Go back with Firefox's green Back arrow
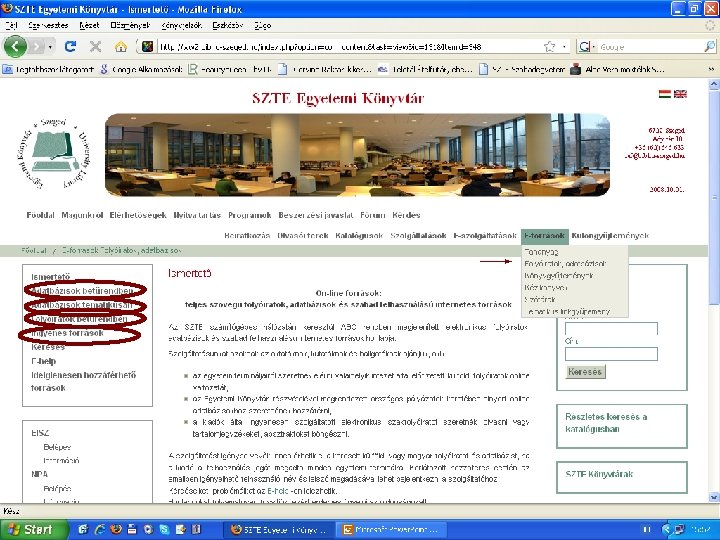720x540 pixels. (15, 46)
